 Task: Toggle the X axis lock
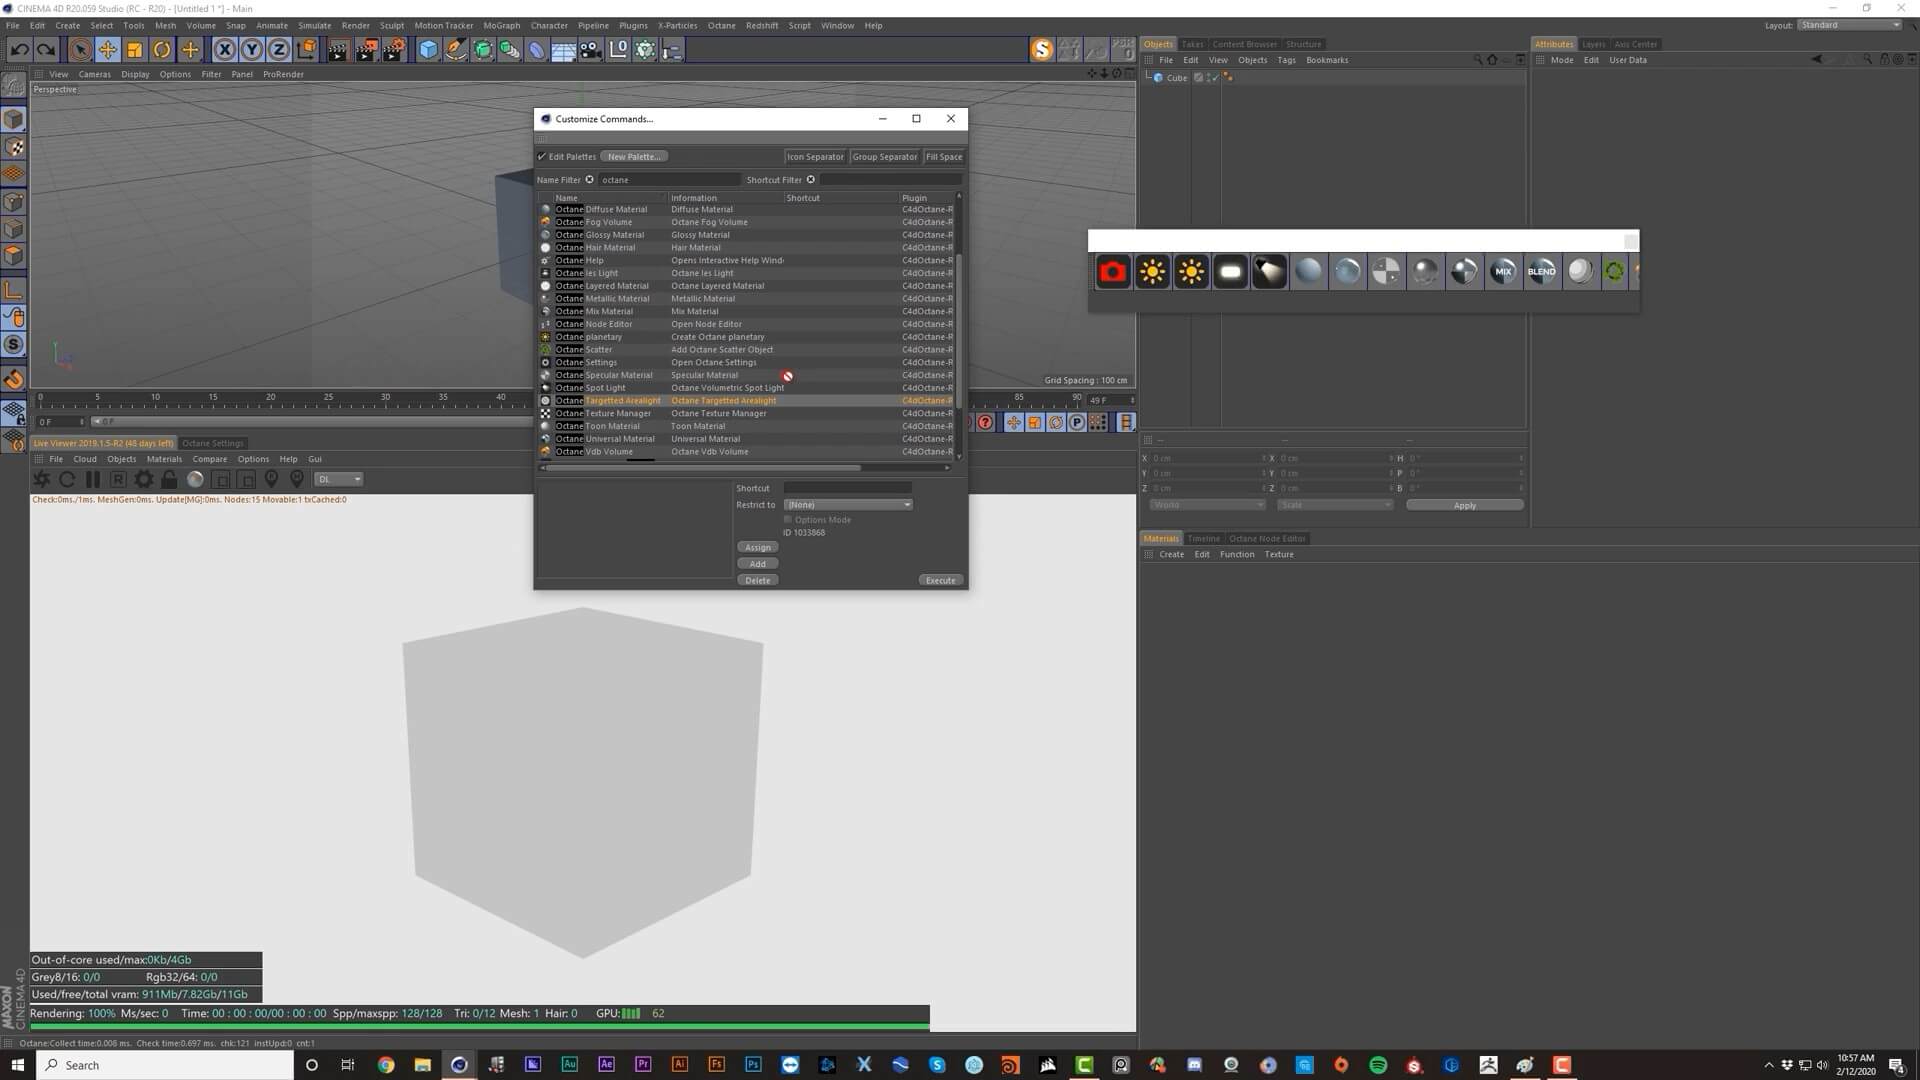224,50
